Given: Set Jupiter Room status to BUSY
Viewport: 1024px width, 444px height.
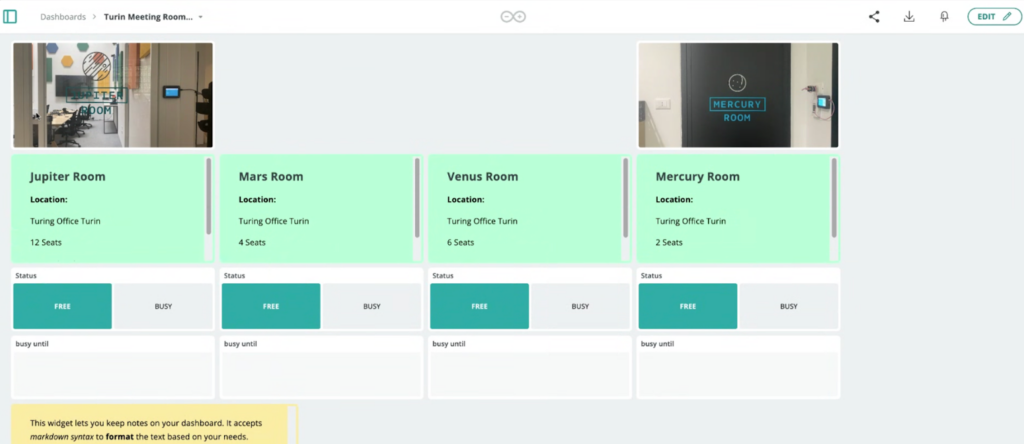Looking at the screenshot, I should click(163, 306).
